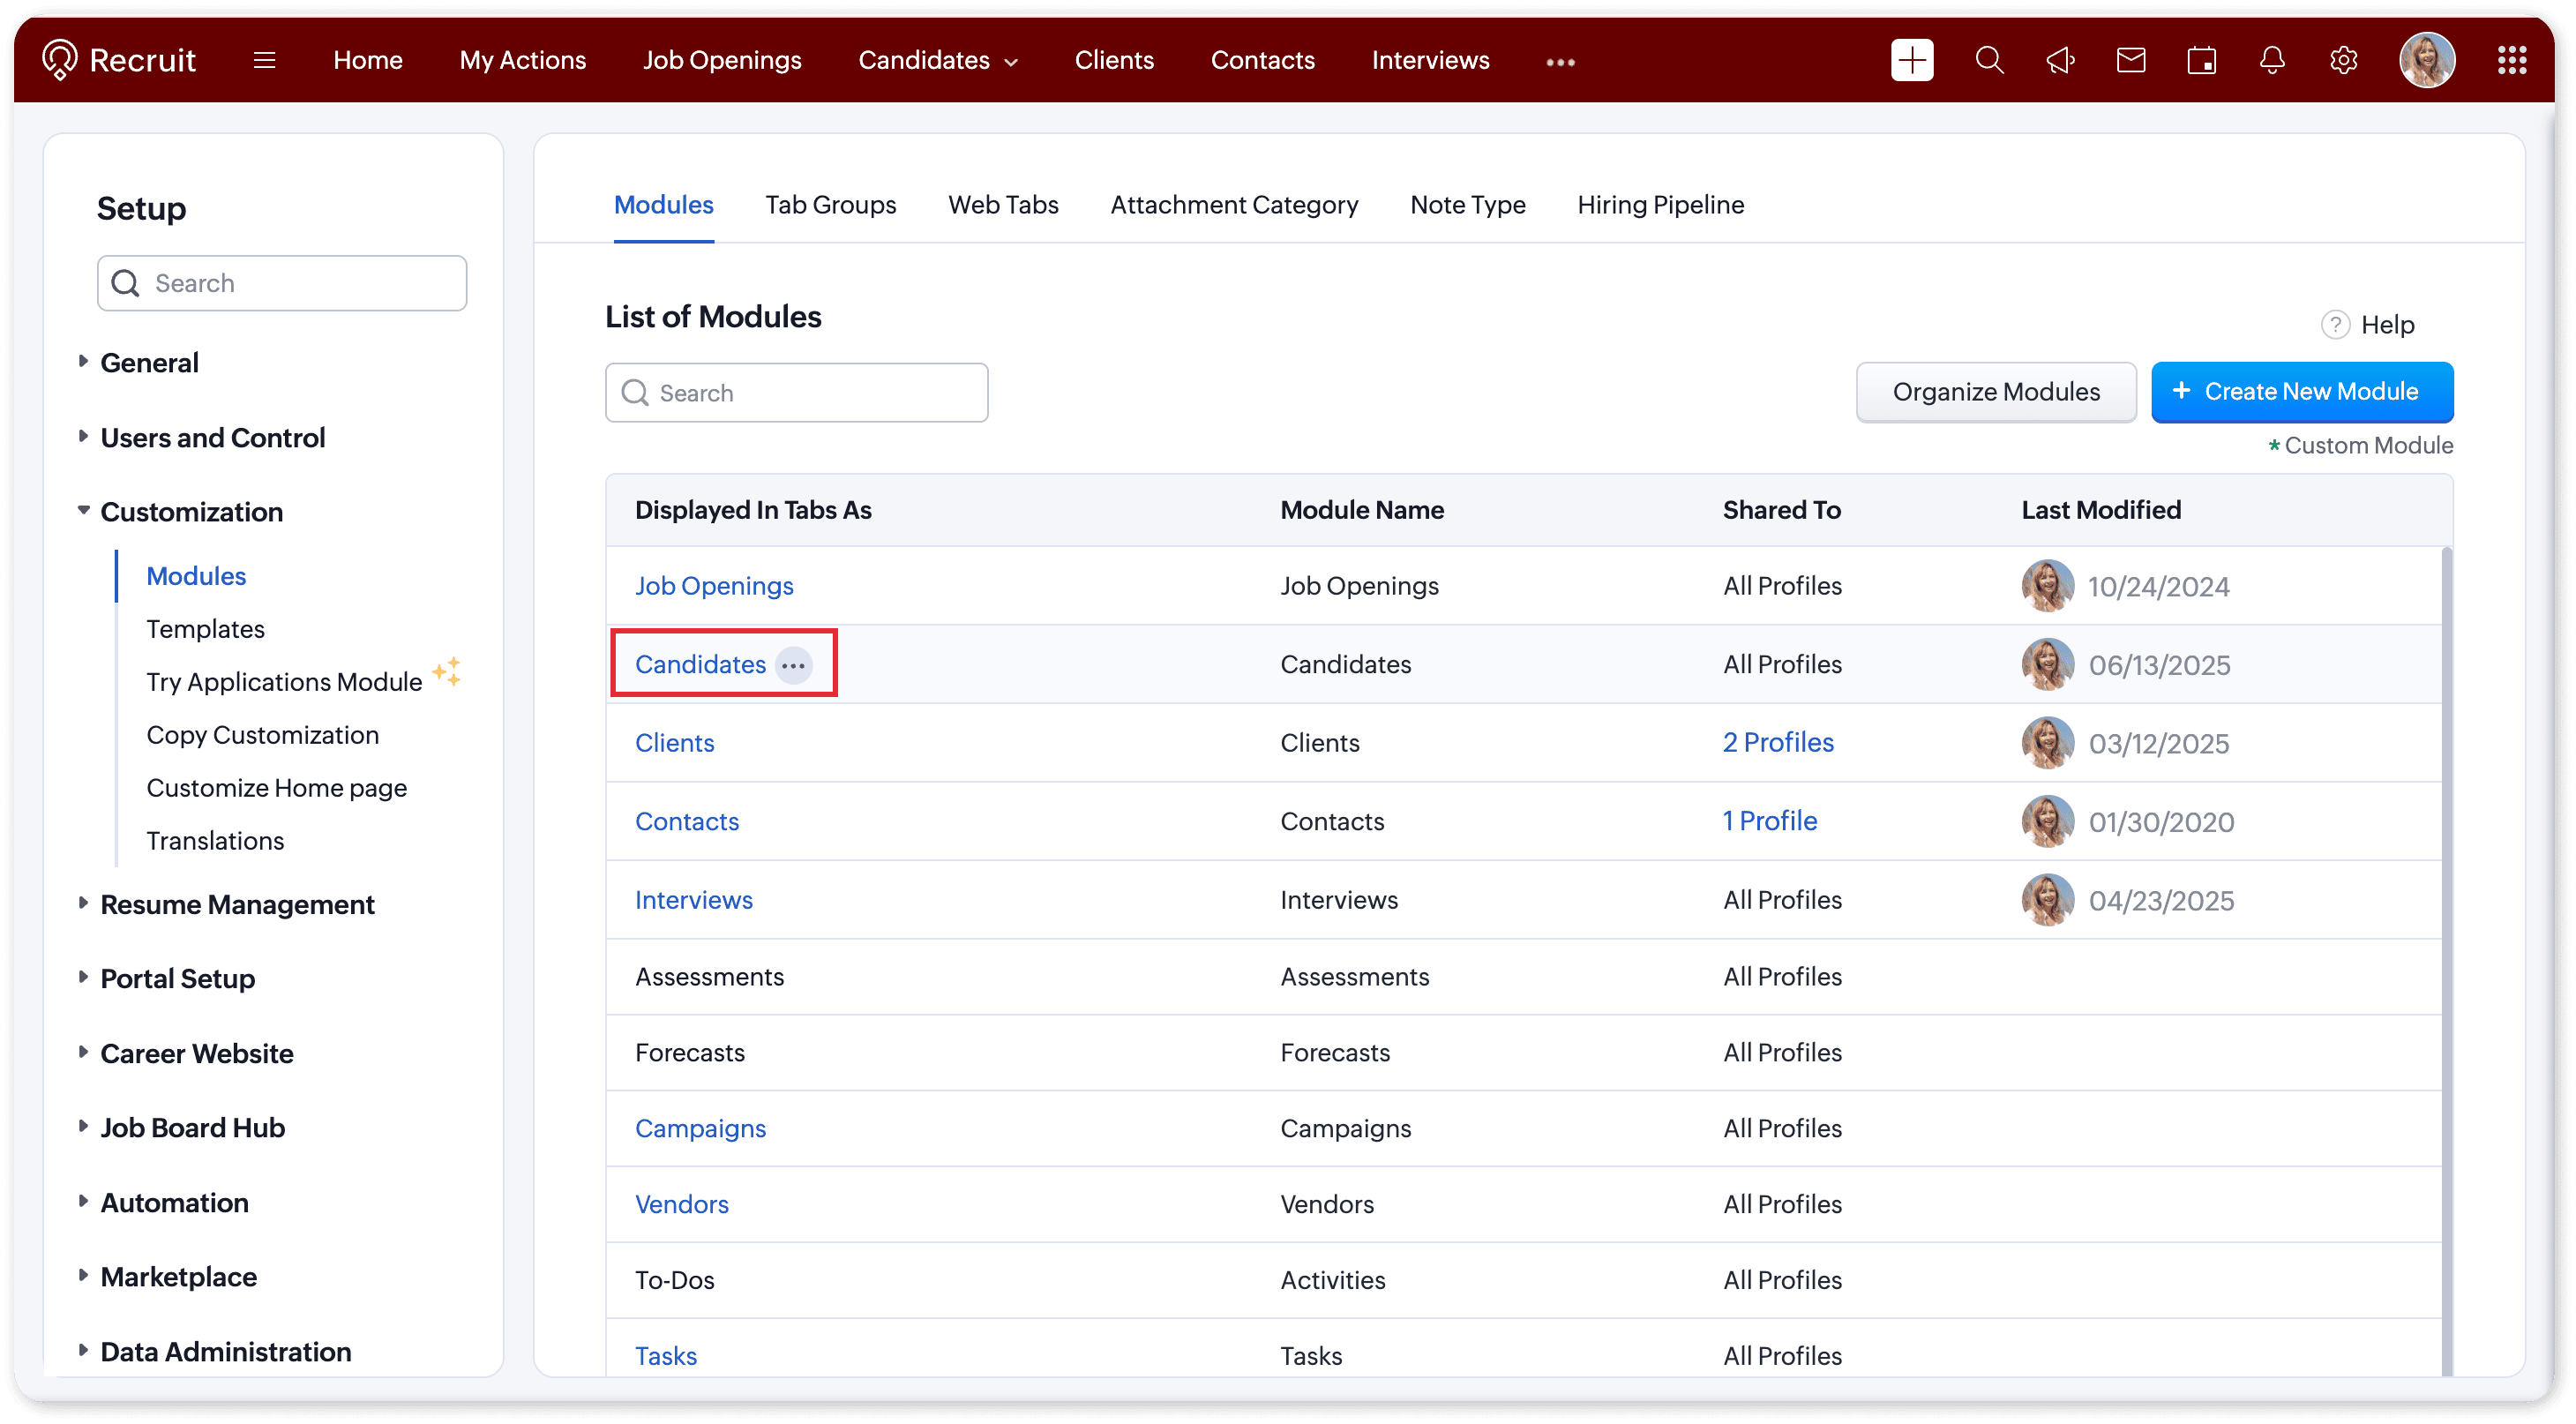The width and height of the screenshot is (2576, 1424).
Task: Open the mail envelope icon
Action: [x=2131, y=60]
